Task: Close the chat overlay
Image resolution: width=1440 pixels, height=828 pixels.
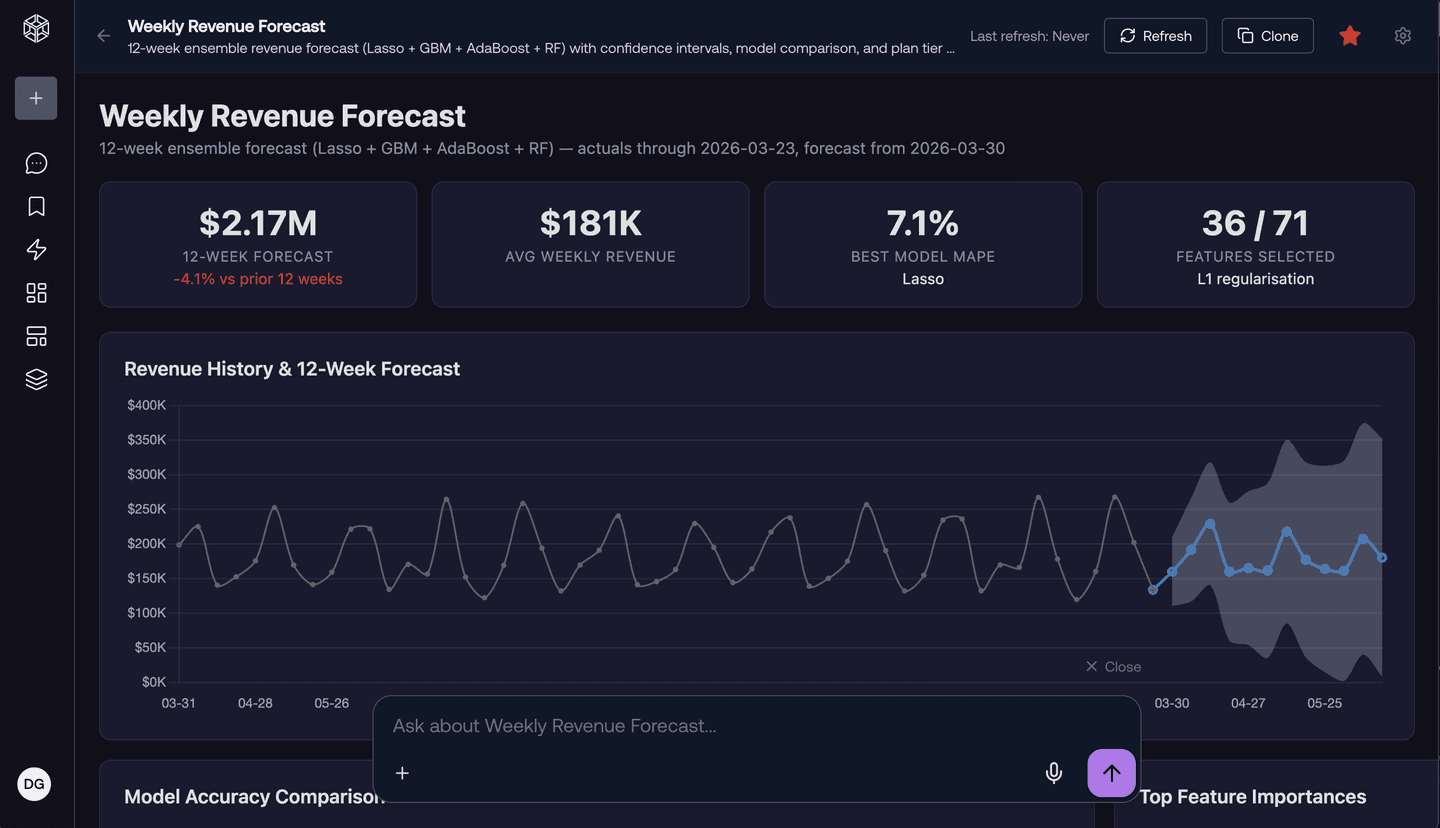Action: pyautogui.click(x=1113, y=666)
